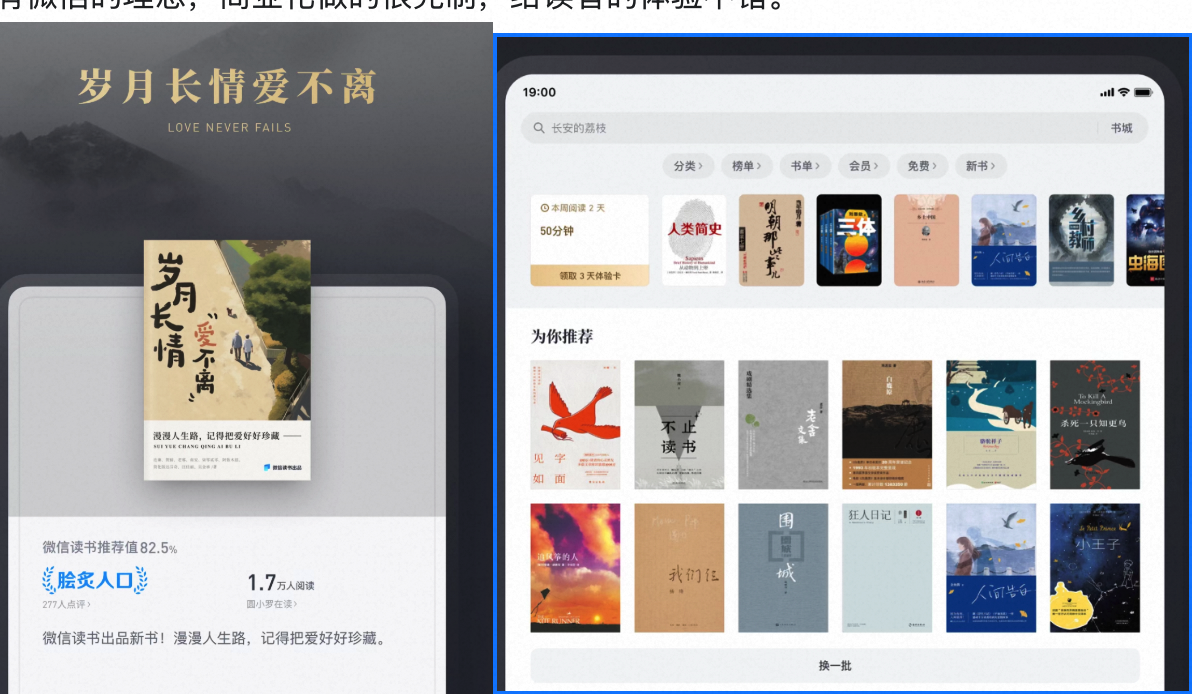
Task: Open 人类简史 book cover
Action: point(694,240)
